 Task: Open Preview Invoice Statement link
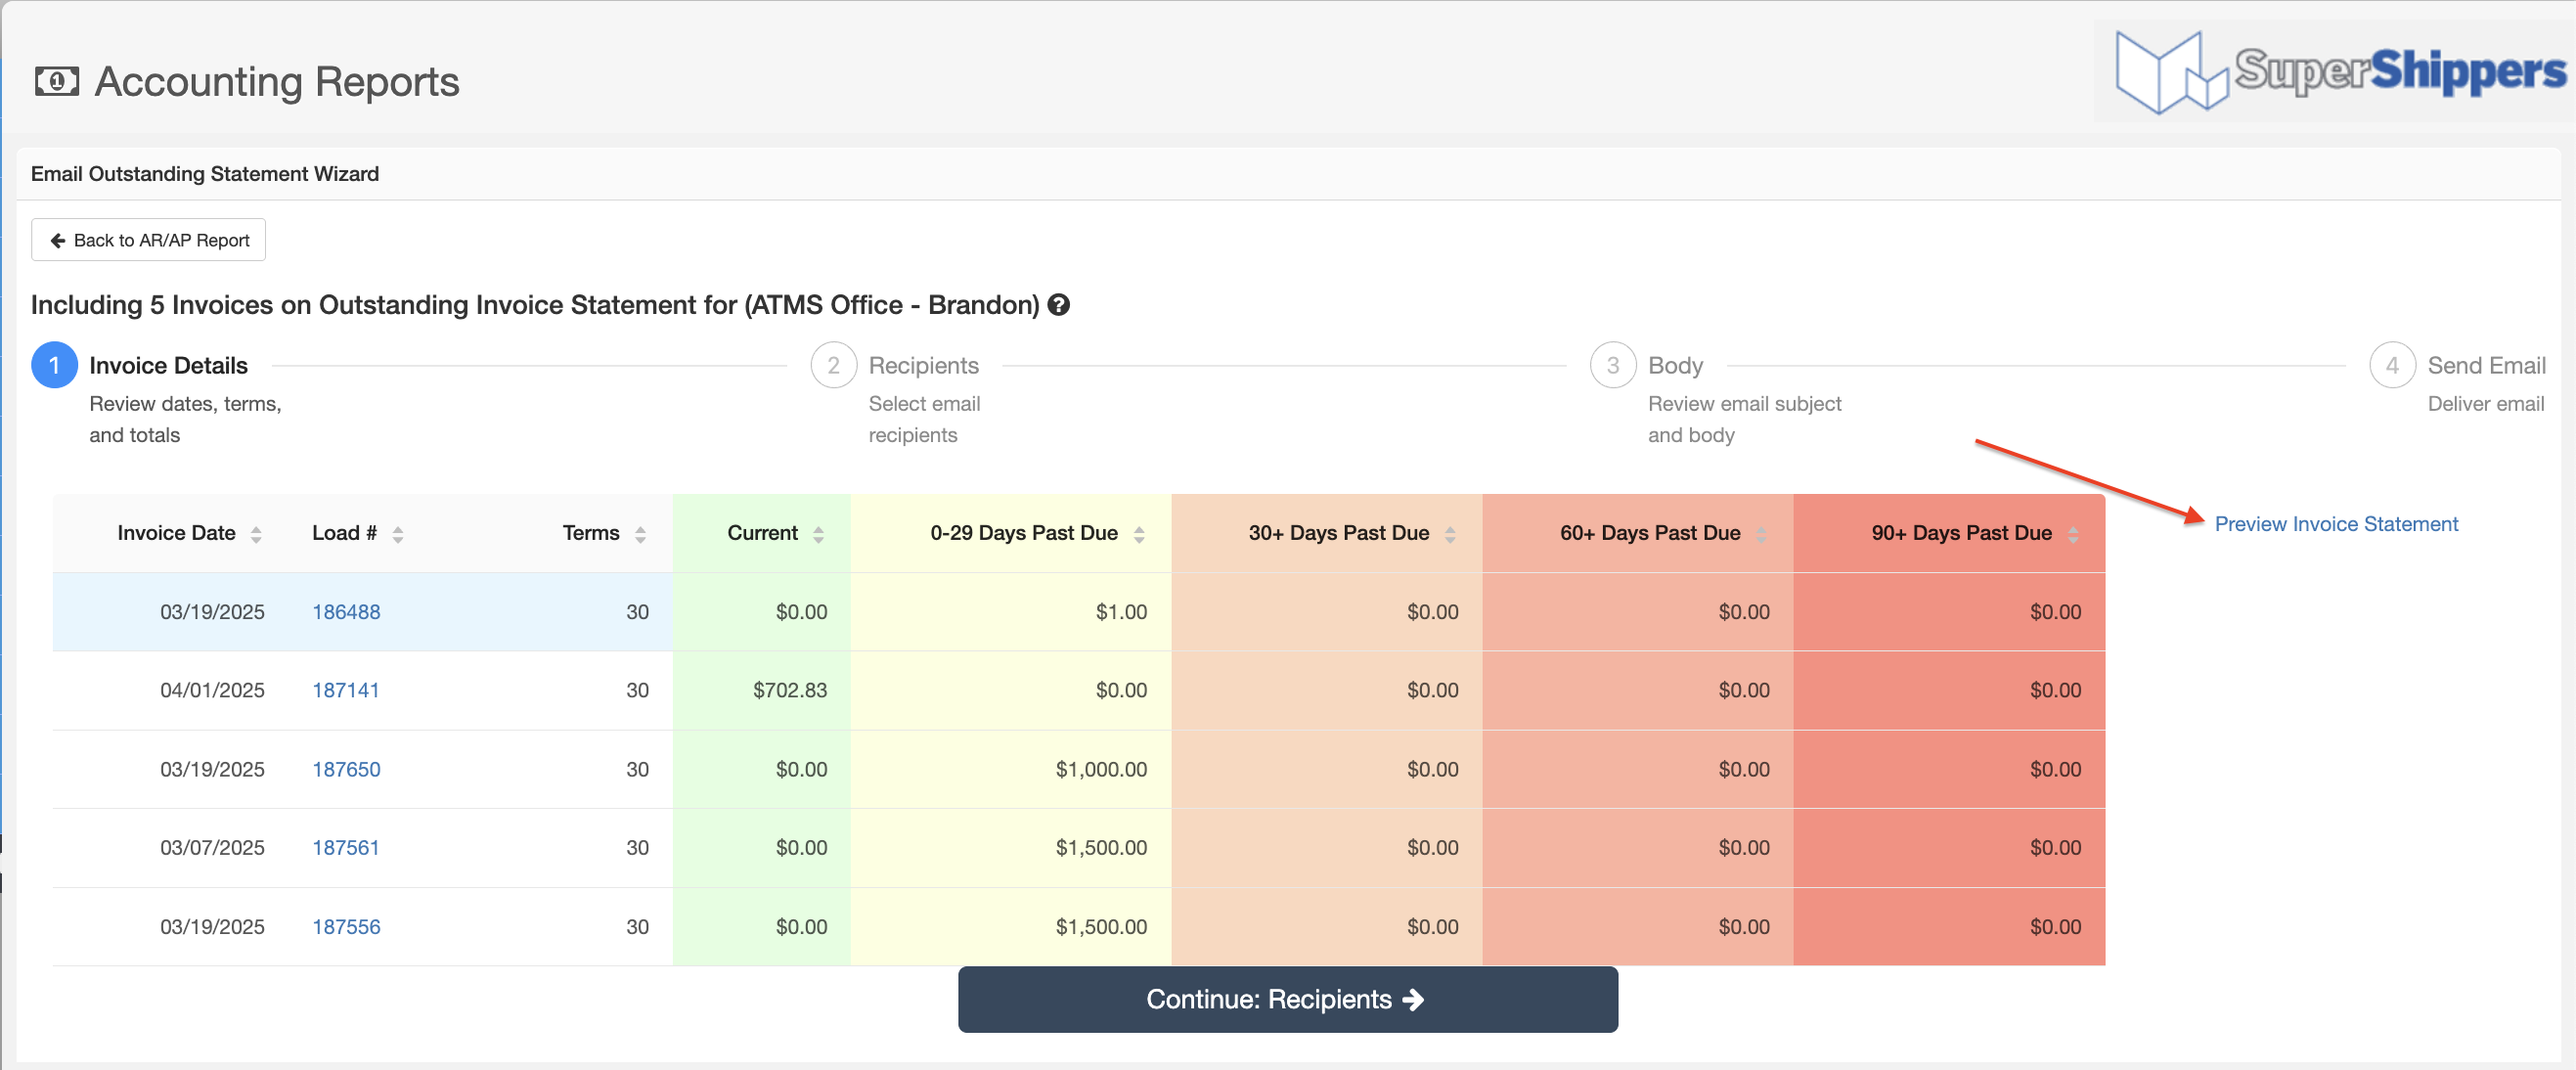click(2335, 524)
